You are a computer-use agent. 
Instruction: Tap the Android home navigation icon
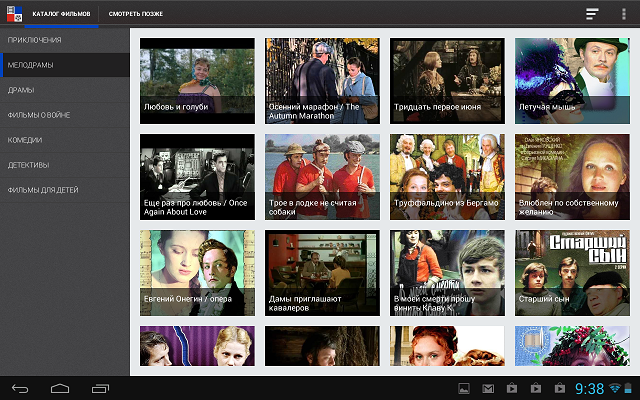coord(60,389)
